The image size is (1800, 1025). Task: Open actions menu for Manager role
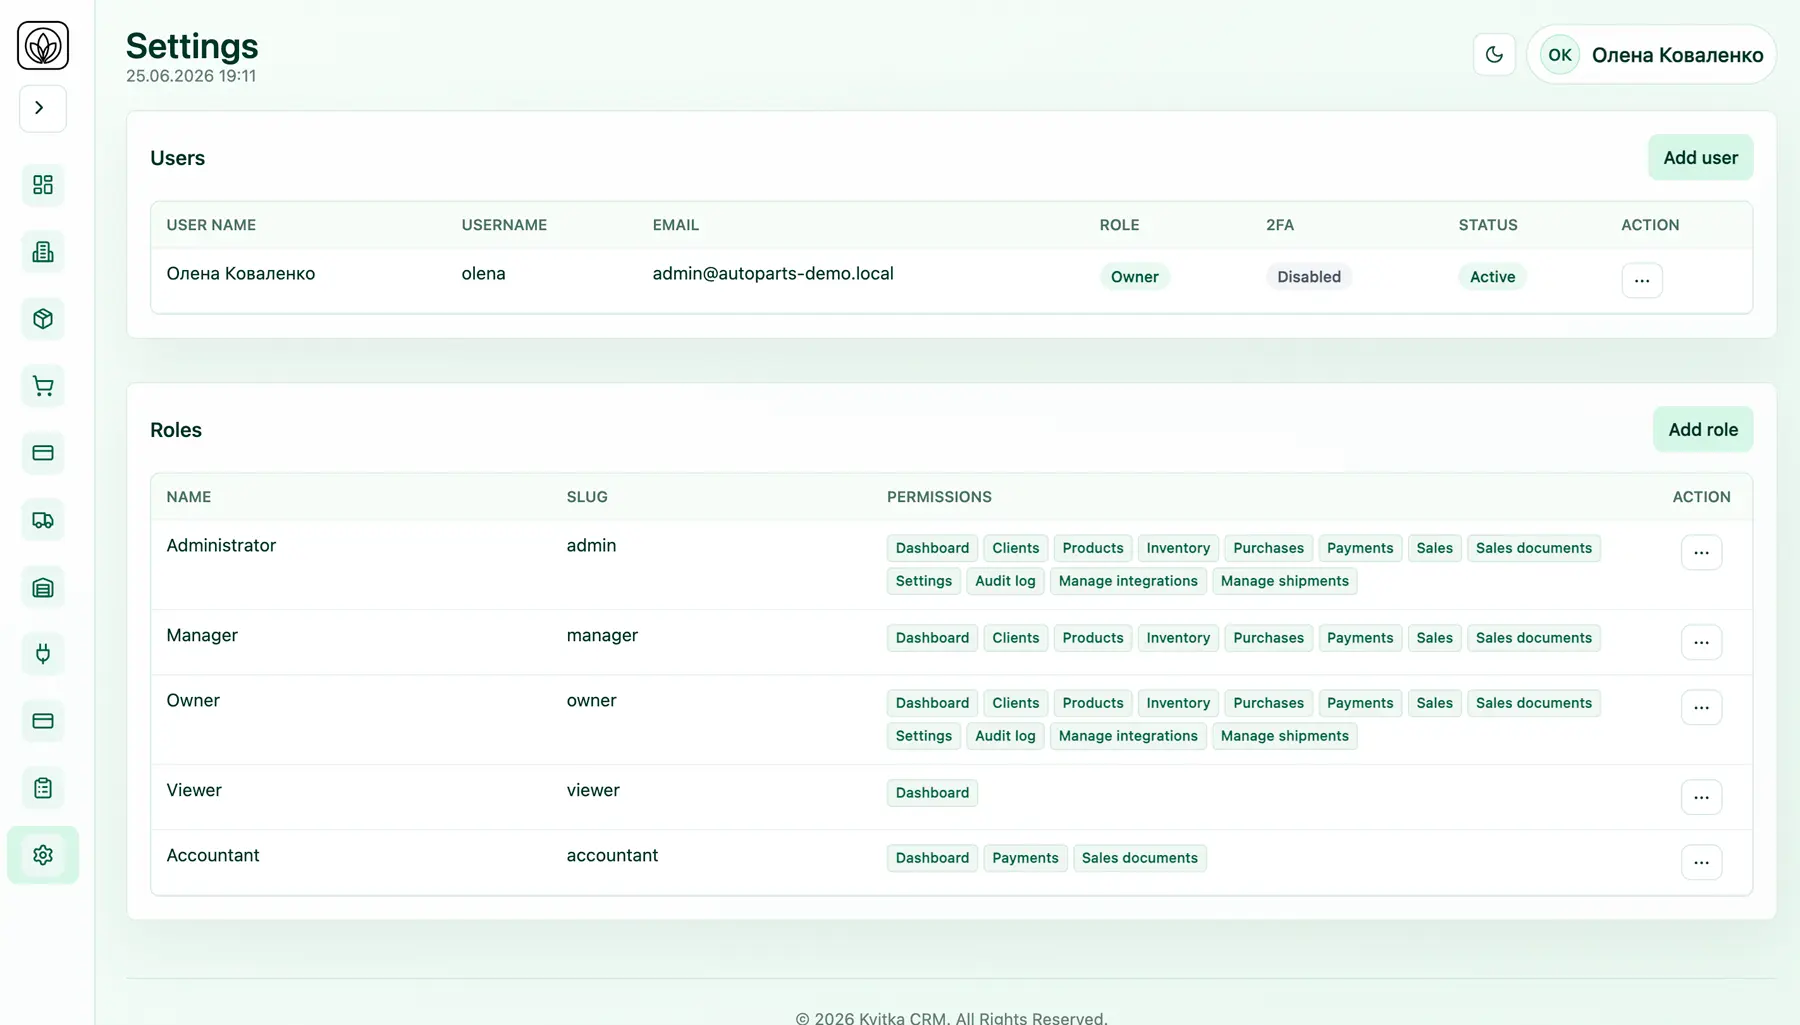pos(1701,642)
